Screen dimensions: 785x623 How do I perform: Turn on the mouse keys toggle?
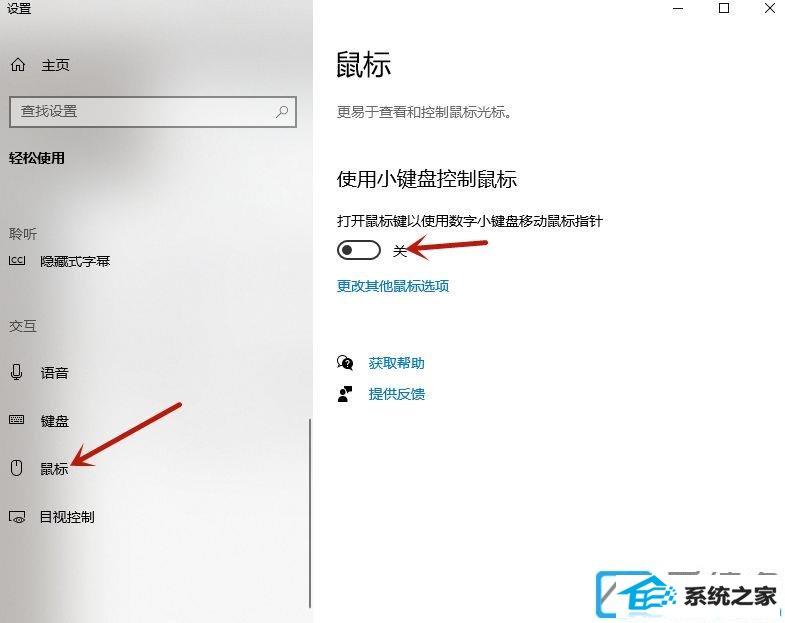click(358, 250)
